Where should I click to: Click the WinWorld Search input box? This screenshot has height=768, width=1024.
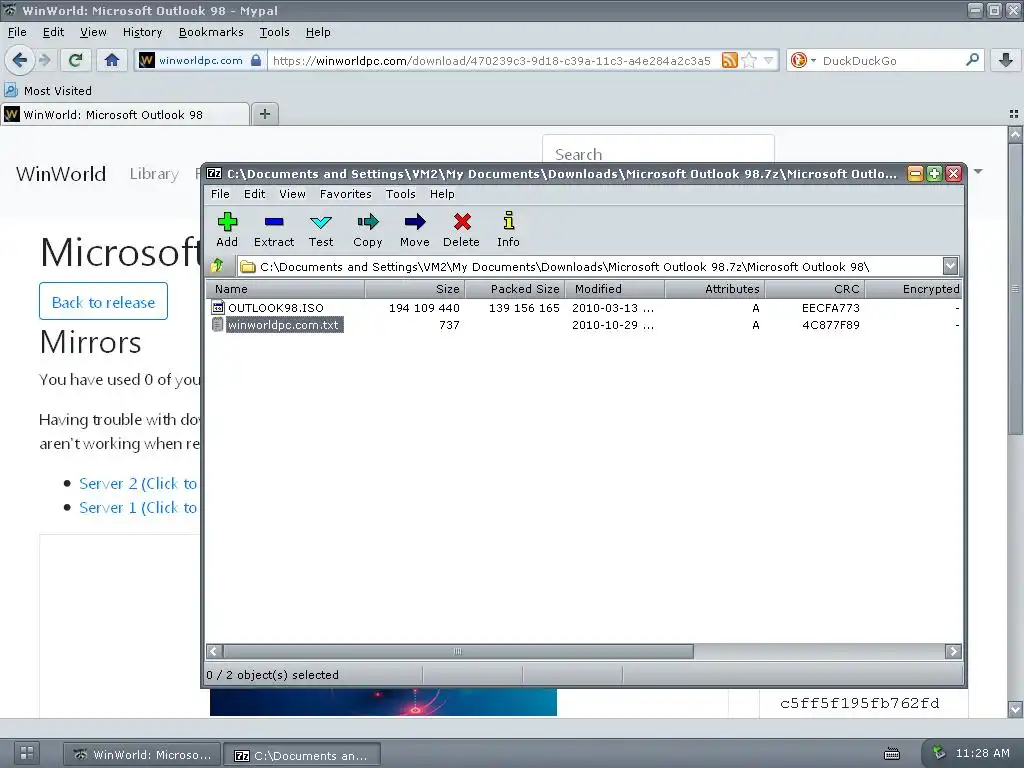(x=658, y=154)
